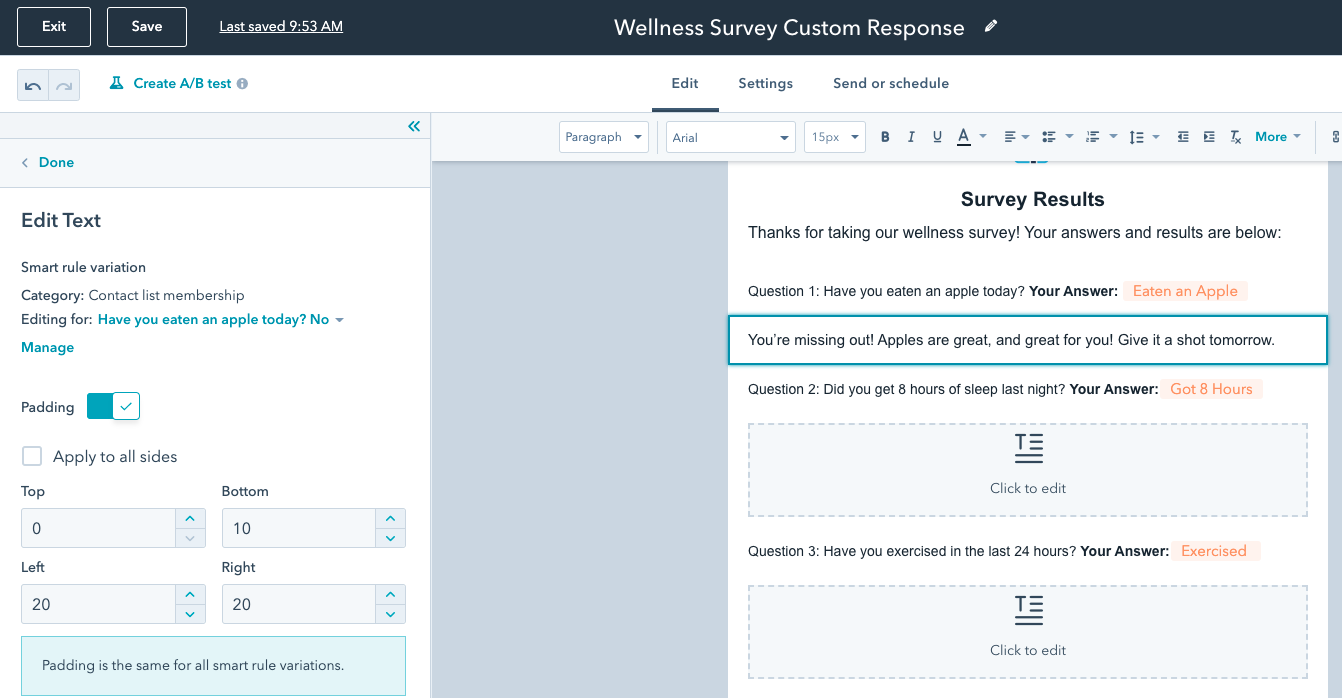Viewport: 1342px width, 698px height.
Task: Click the bulleted list icon
Action: pyautogui.click(x=1048, y=137)
